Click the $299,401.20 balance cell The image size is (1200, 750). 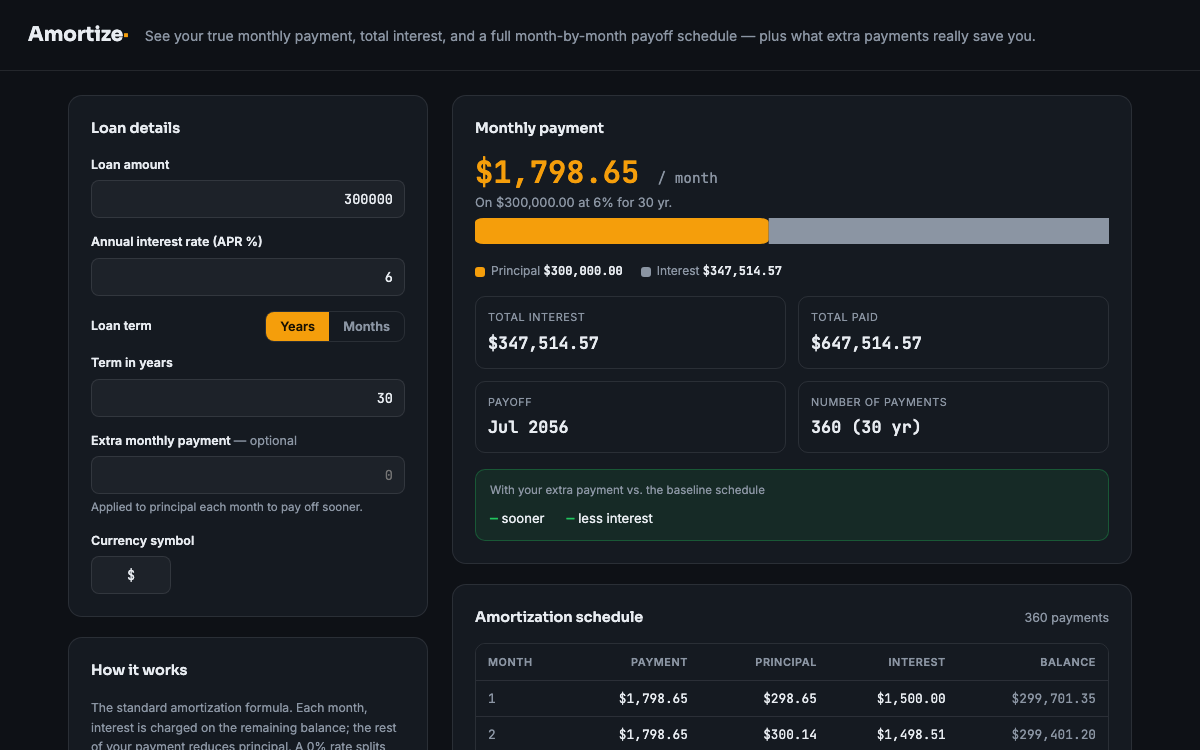tap(1053, 735)
